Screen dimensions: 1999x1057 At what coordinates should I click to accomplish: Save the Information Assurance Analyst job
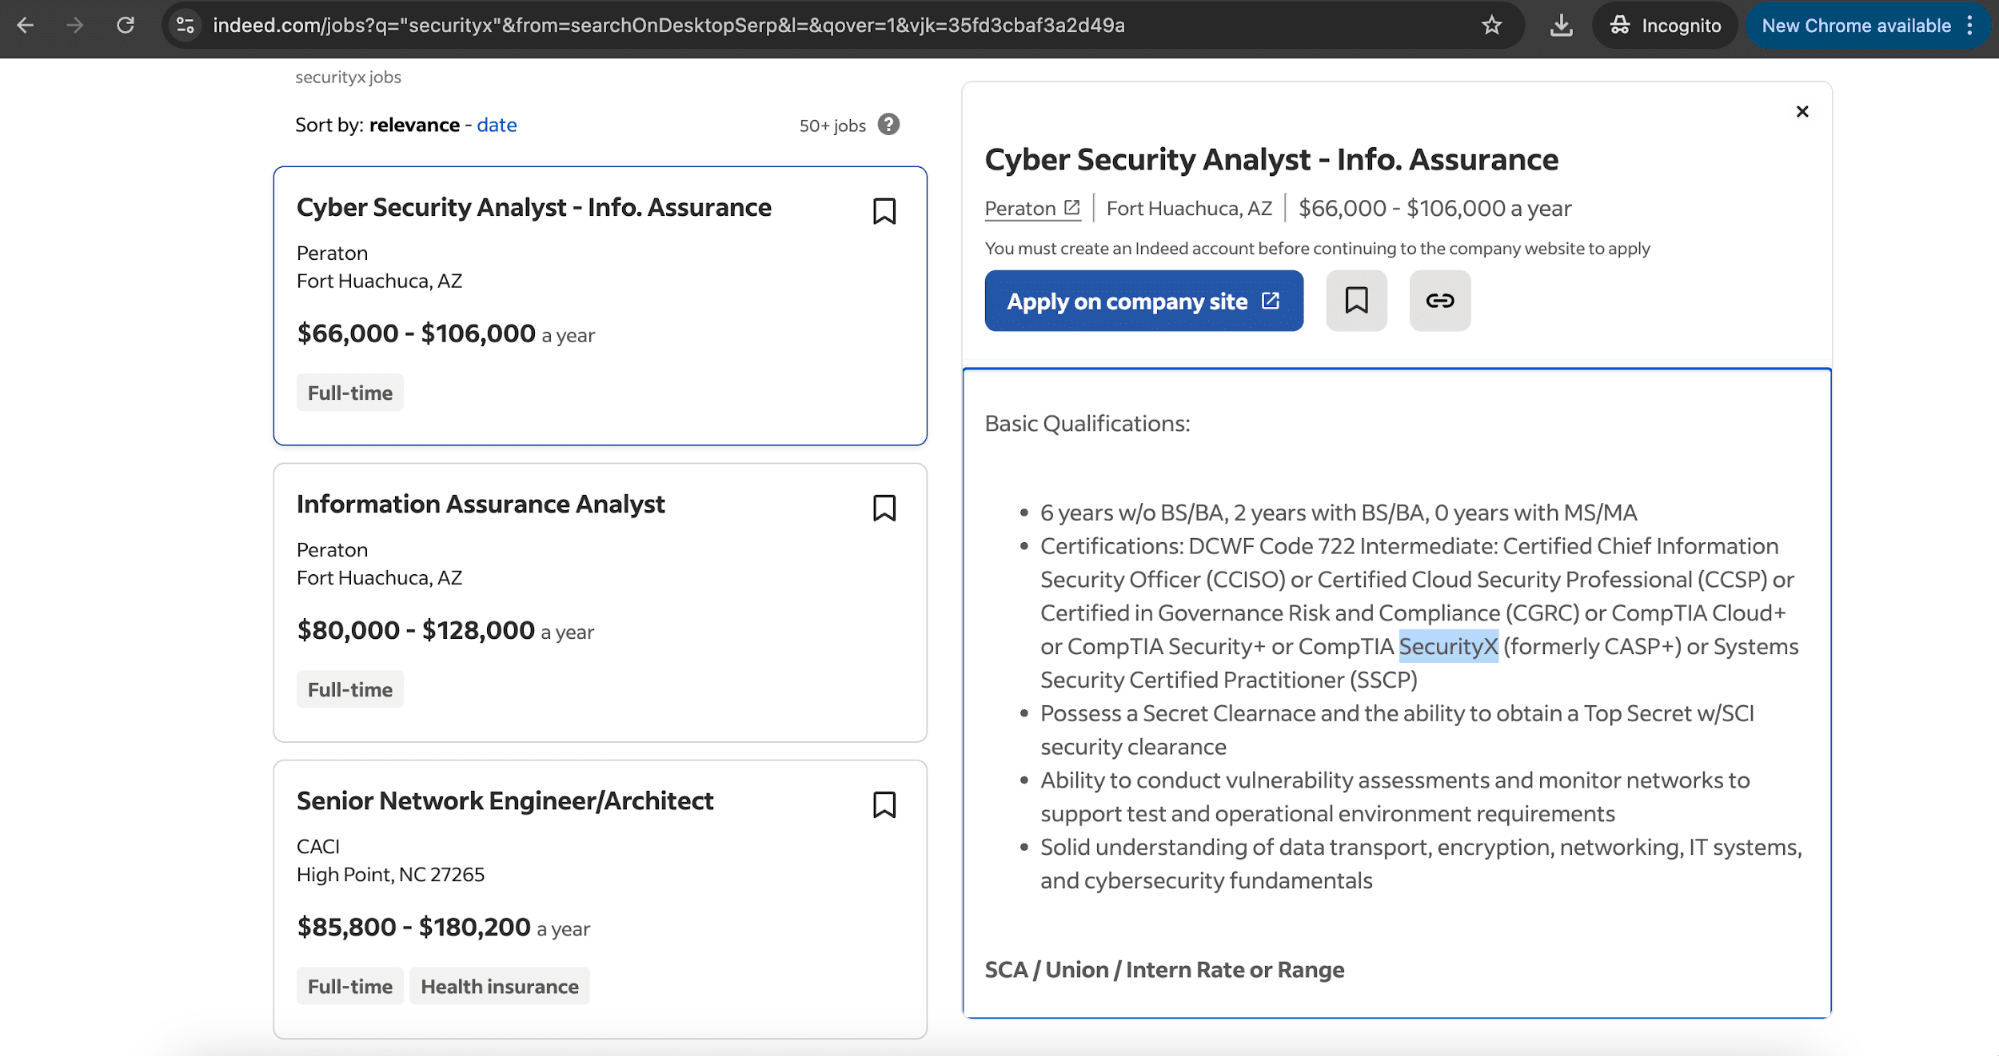tap(884, 508)
